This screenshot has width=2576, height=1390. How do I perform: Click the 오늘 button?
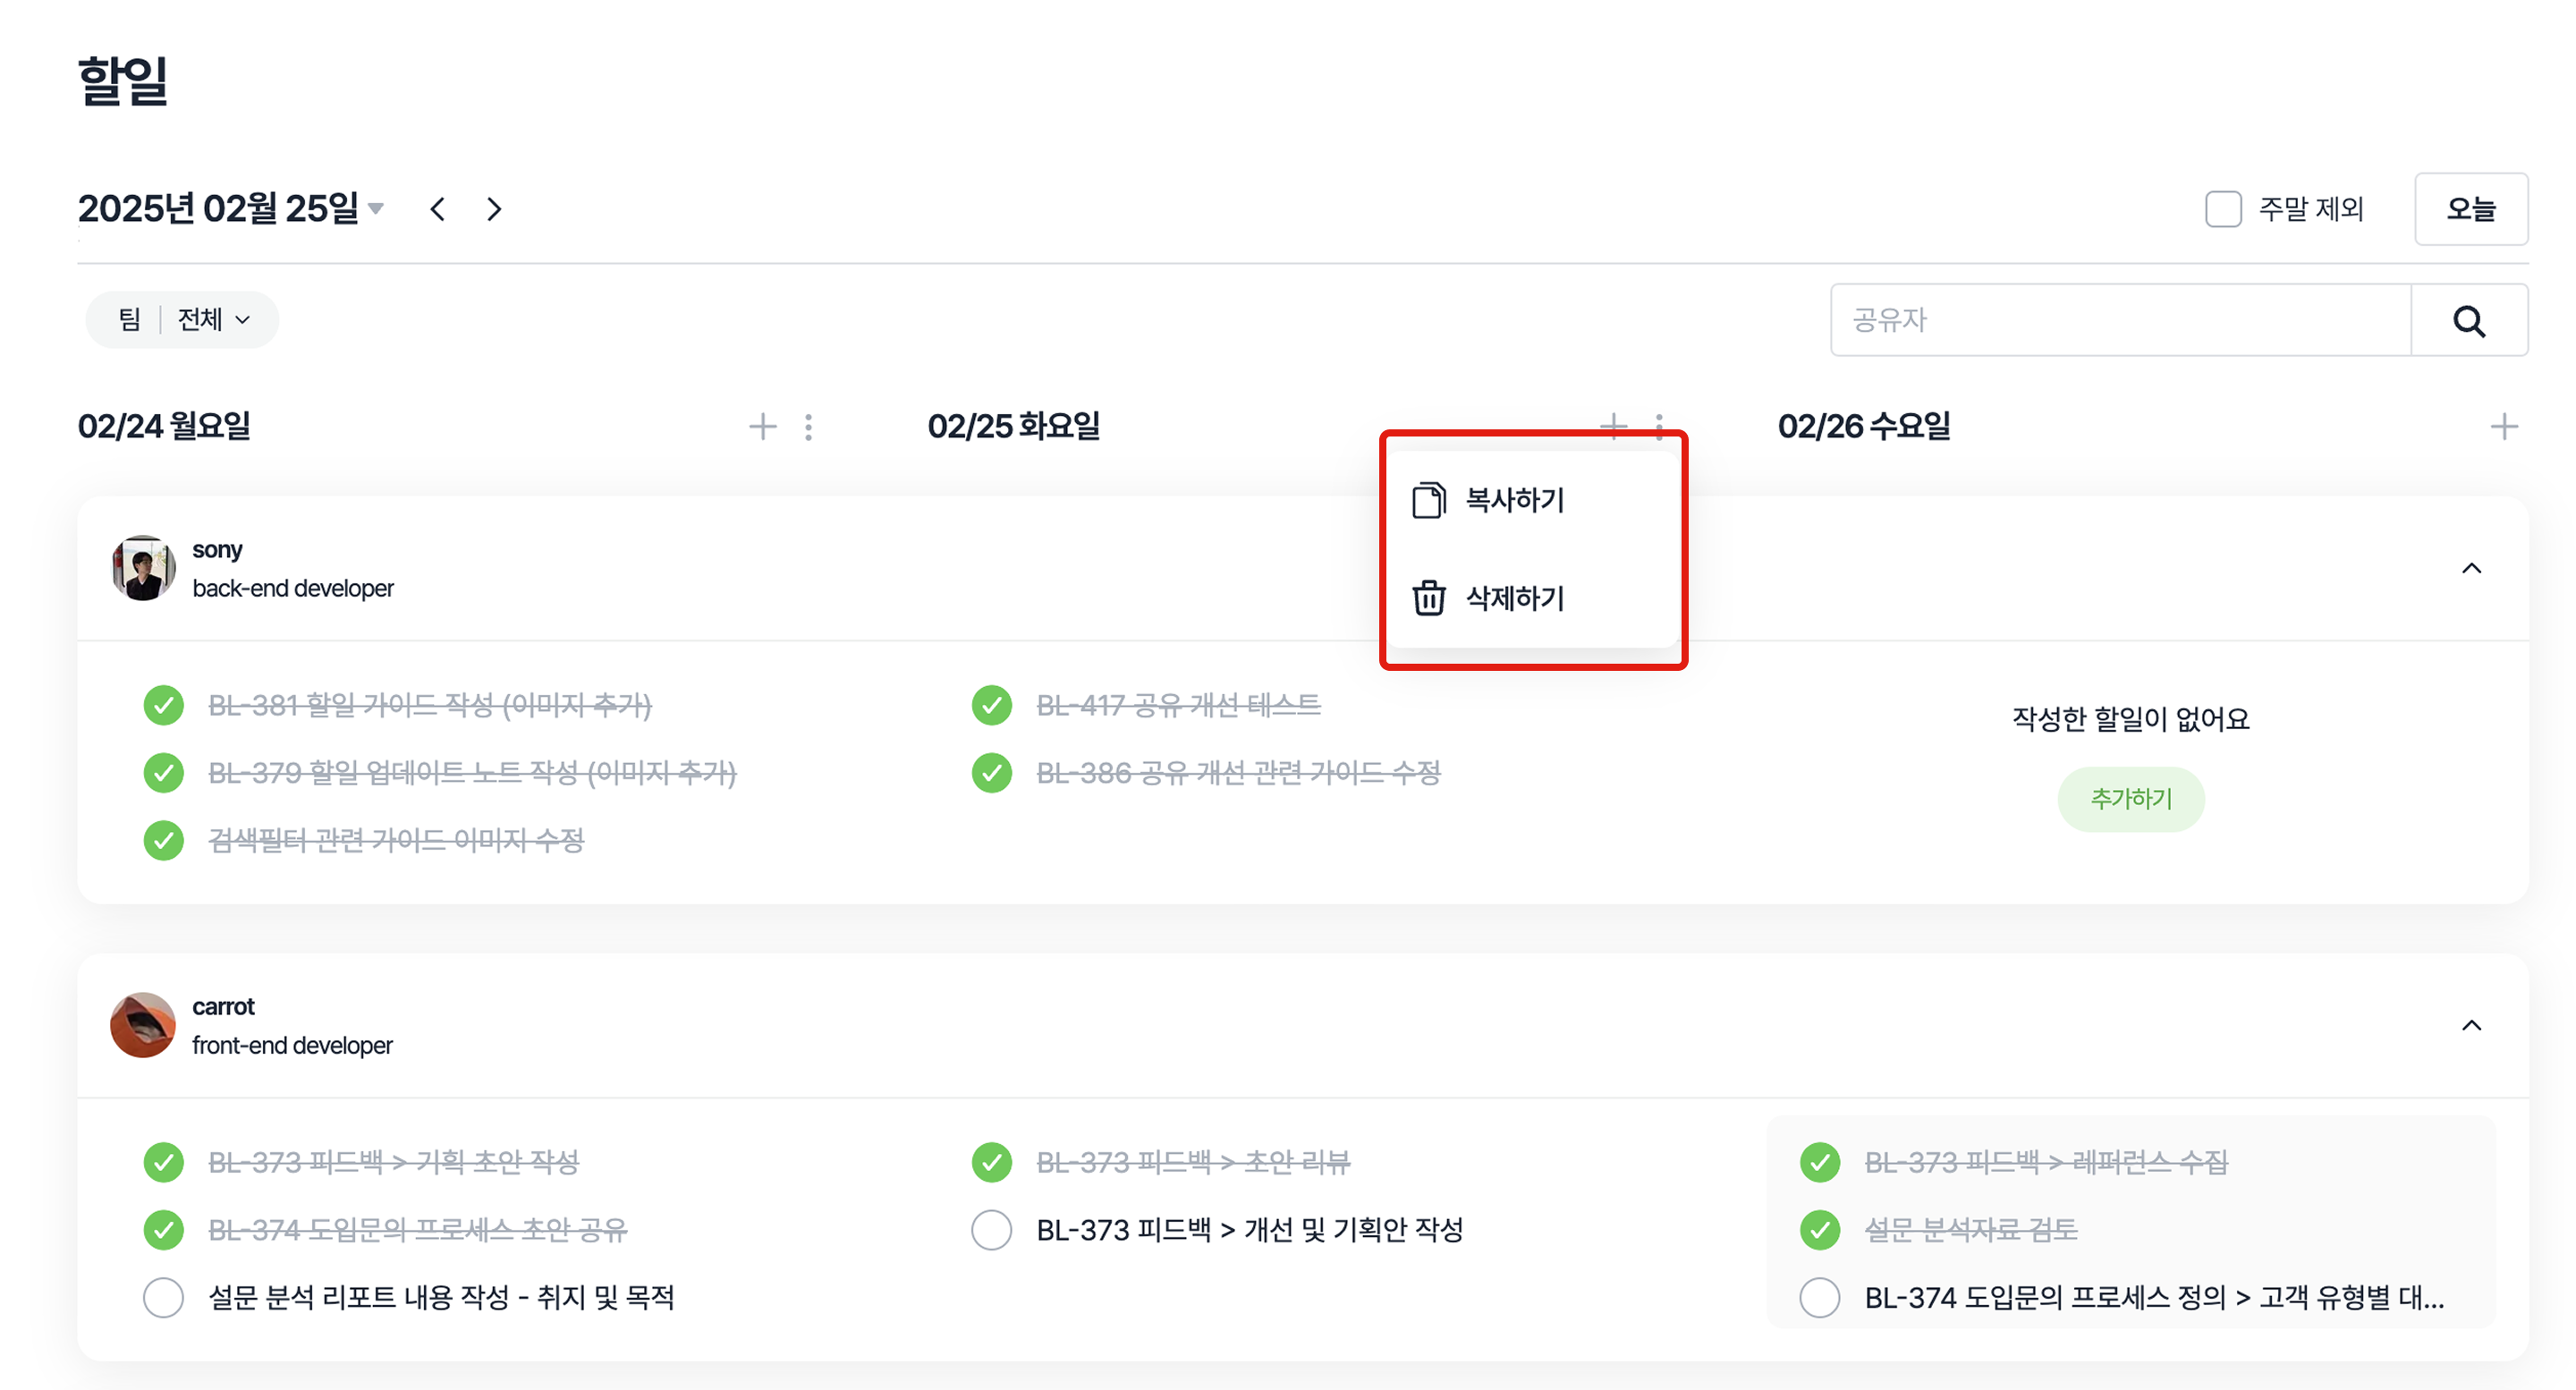tap(2470, 209)
